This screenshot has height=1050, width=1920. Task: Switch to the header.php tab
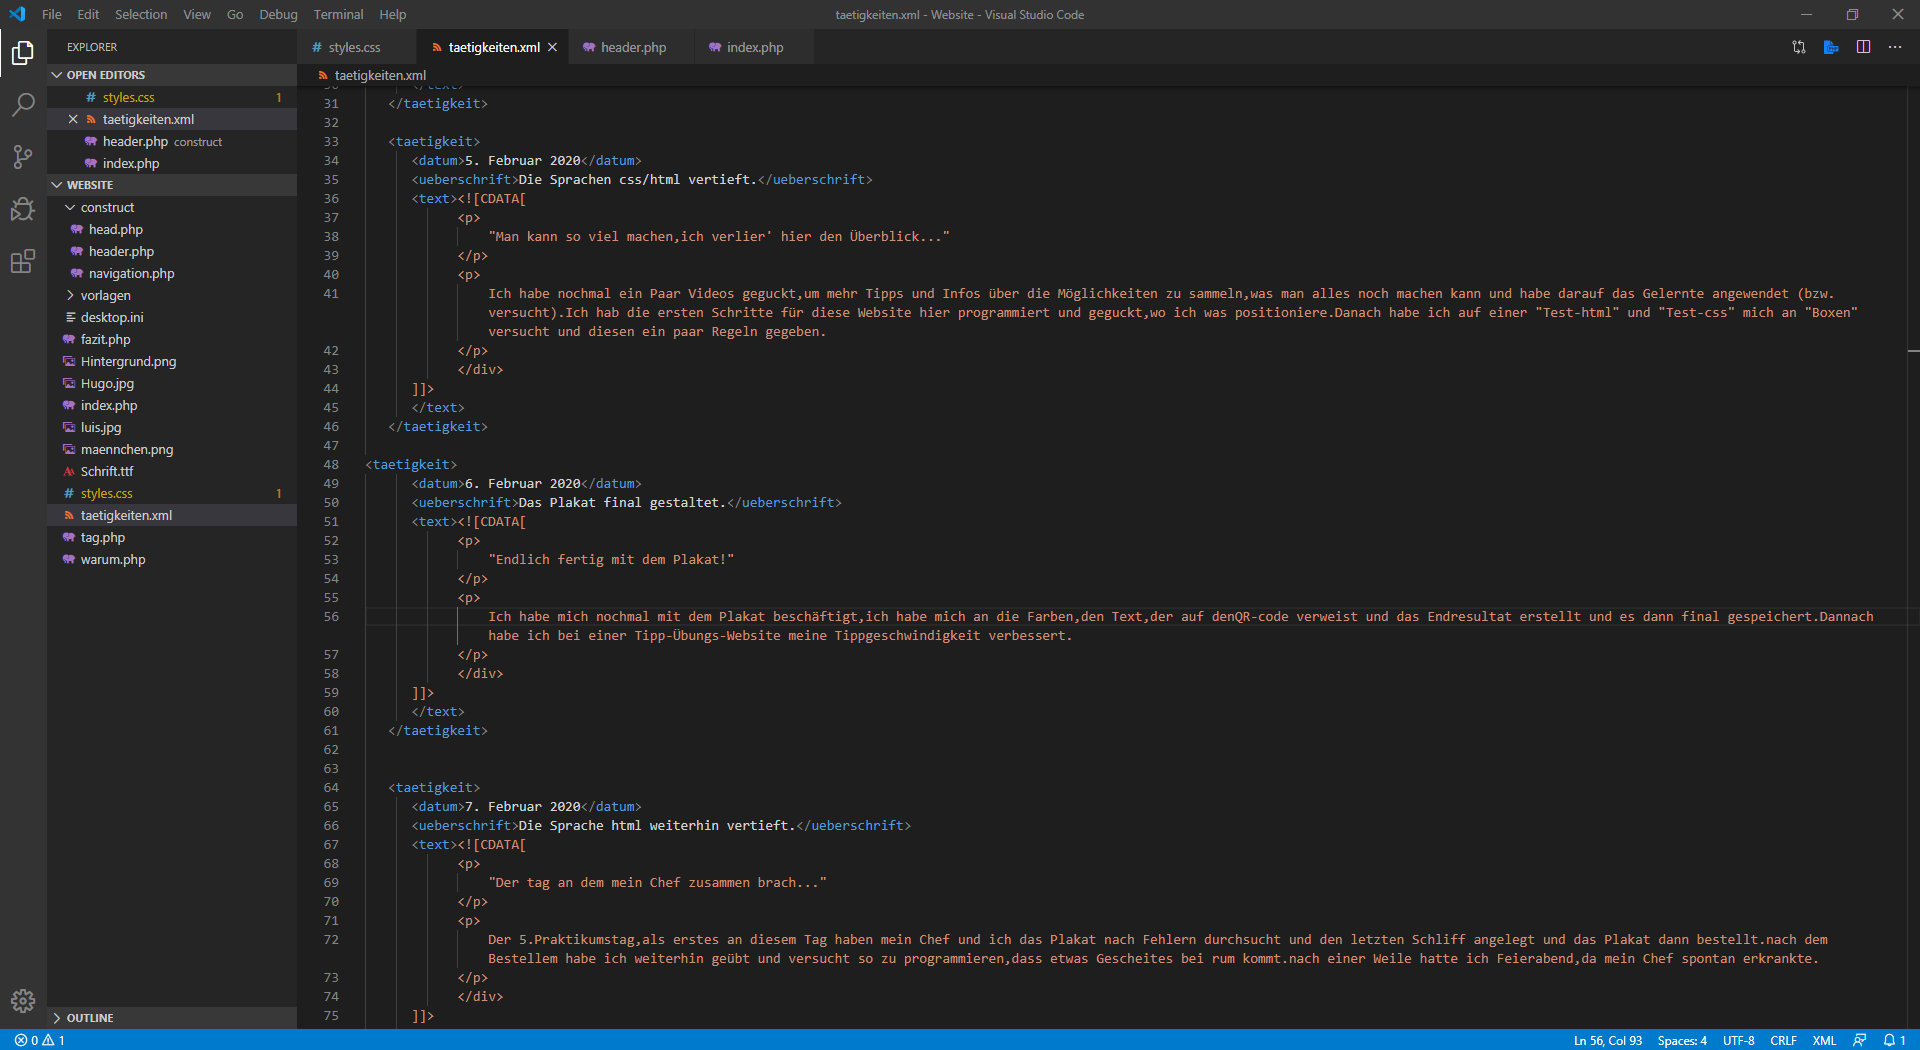click(632, 47)
